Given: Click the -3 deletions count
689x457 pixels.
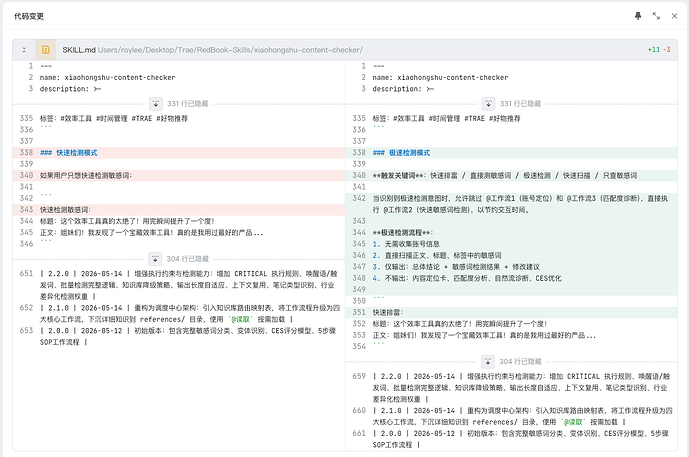Looking at the screenshot, I should [667, 50].
